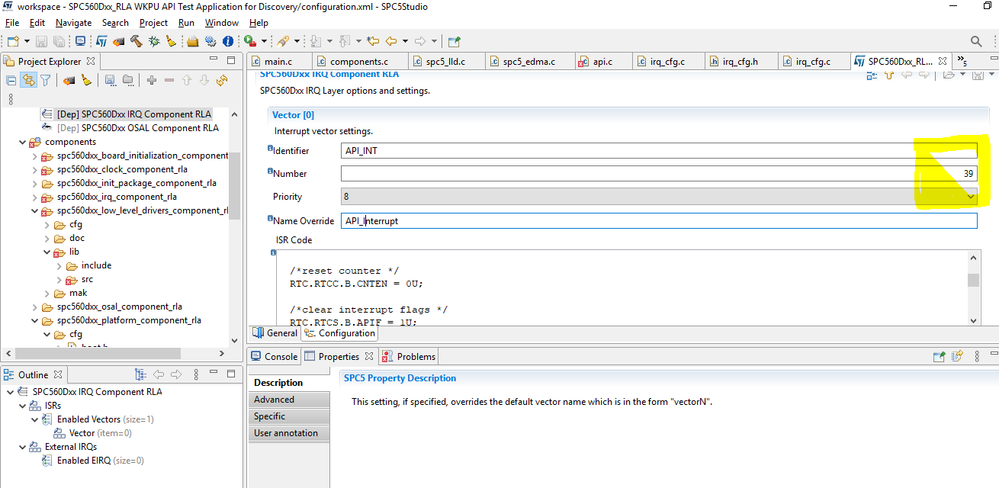Viewport: 999px width, 488px height.
Task: Click the open package icon in main toolbar
Action: point(193,41)
